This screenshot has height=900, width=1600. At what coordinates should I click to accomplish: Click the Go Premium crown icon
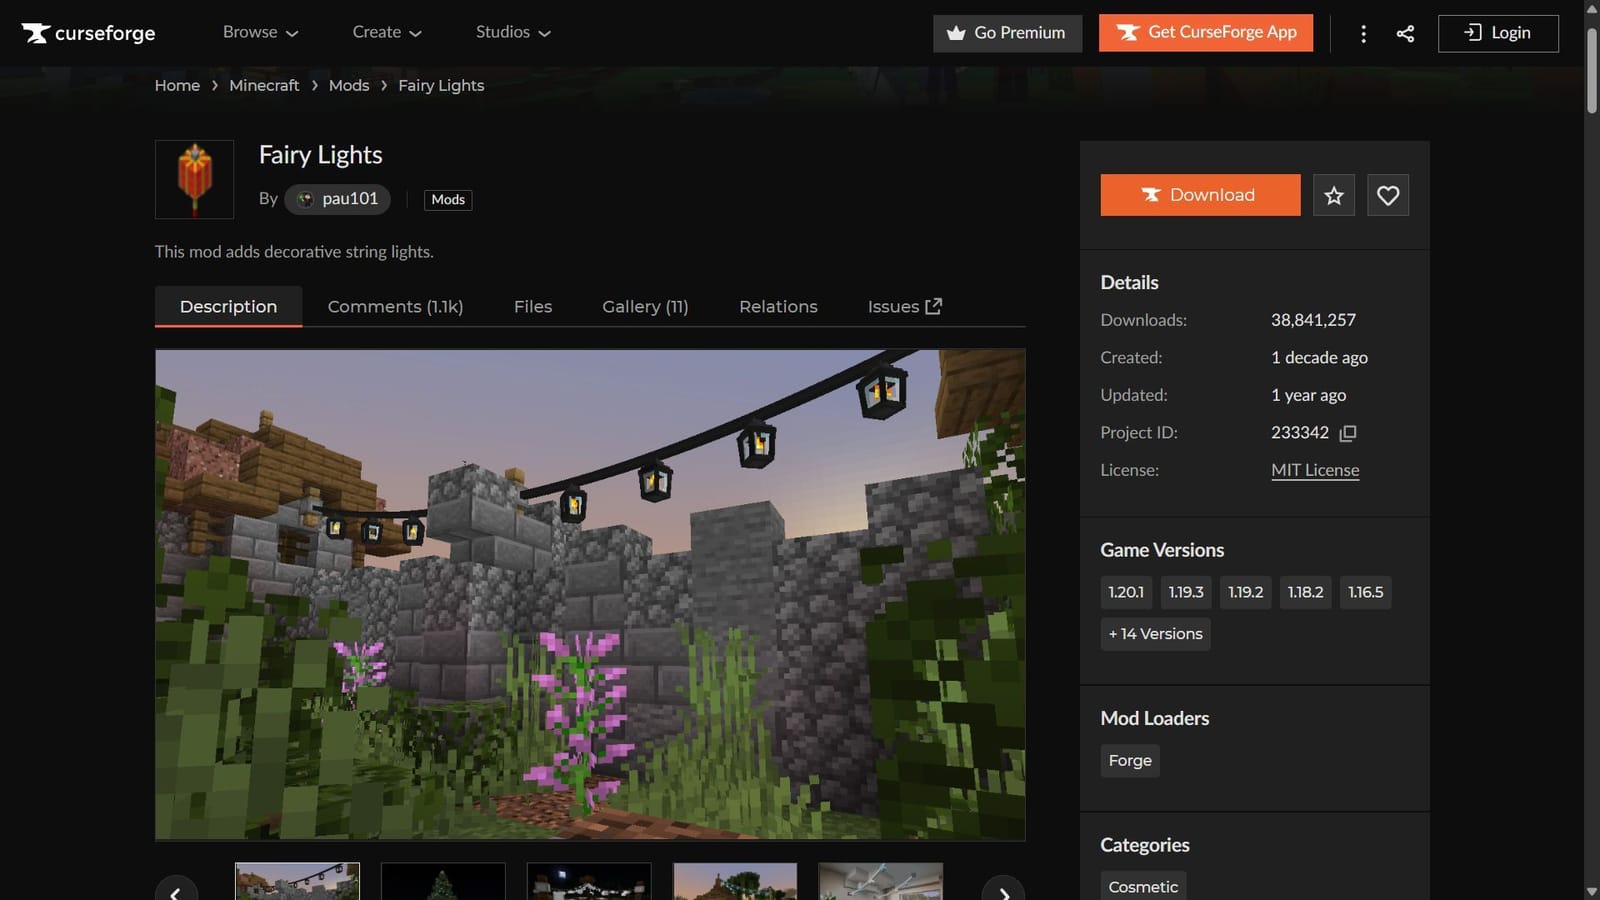pyautogui.click(x=956, y=32)
